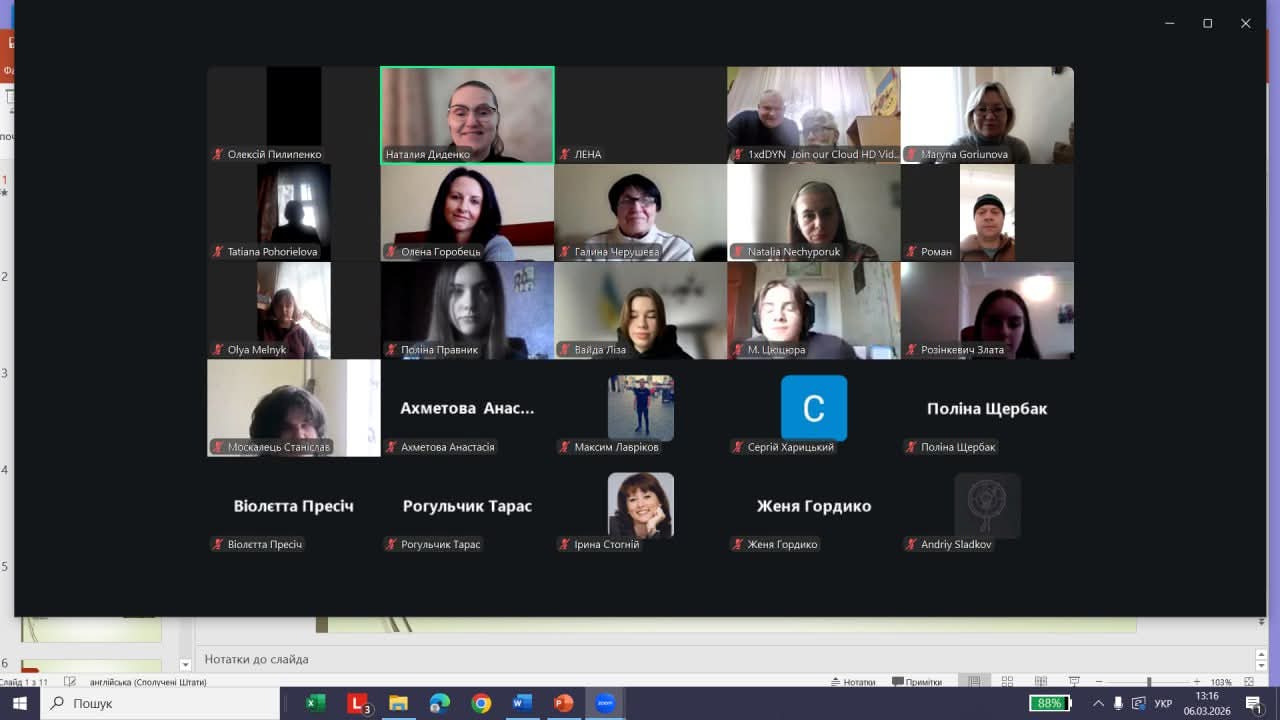Toggle the Примітки comments pane
Screen dimensions: 1280x720
[916, 682]
